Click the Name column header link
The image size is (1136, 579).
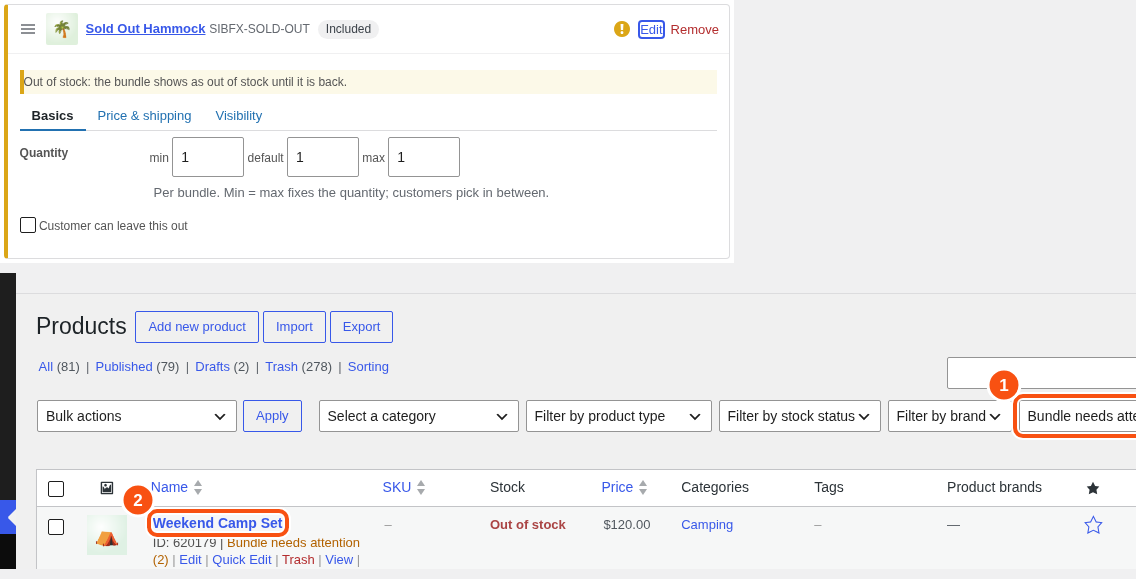tap(170, 488)
